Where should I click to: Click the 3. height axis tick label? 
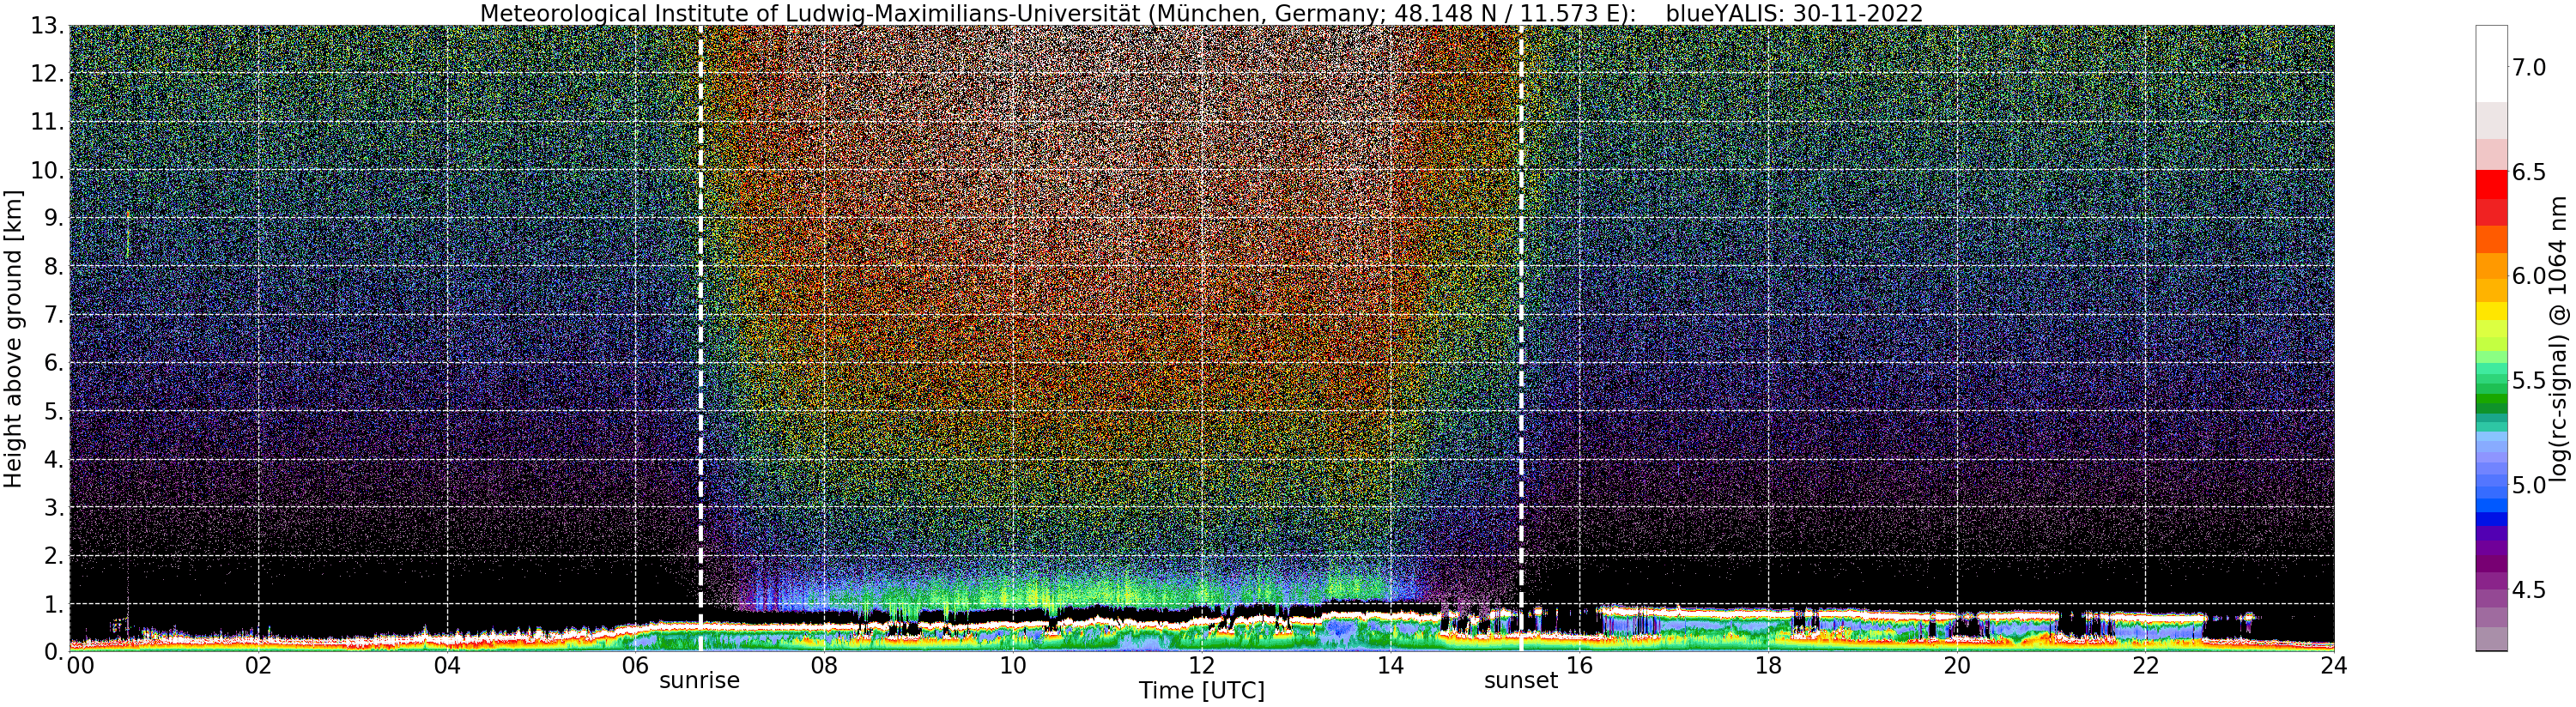[52, 507]
